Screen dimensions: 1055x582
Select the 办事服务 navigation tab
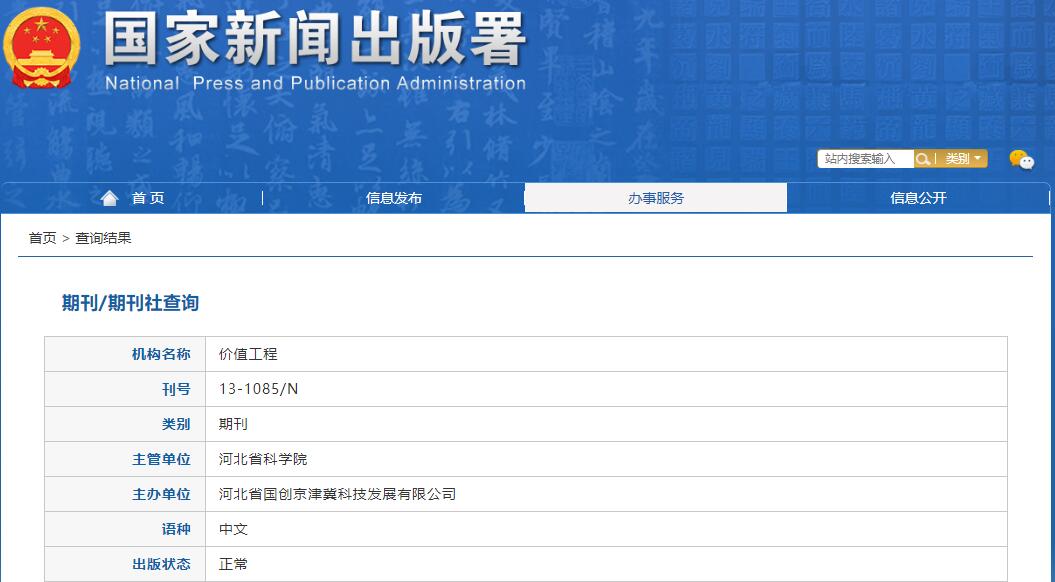click(x=656, y=198)
